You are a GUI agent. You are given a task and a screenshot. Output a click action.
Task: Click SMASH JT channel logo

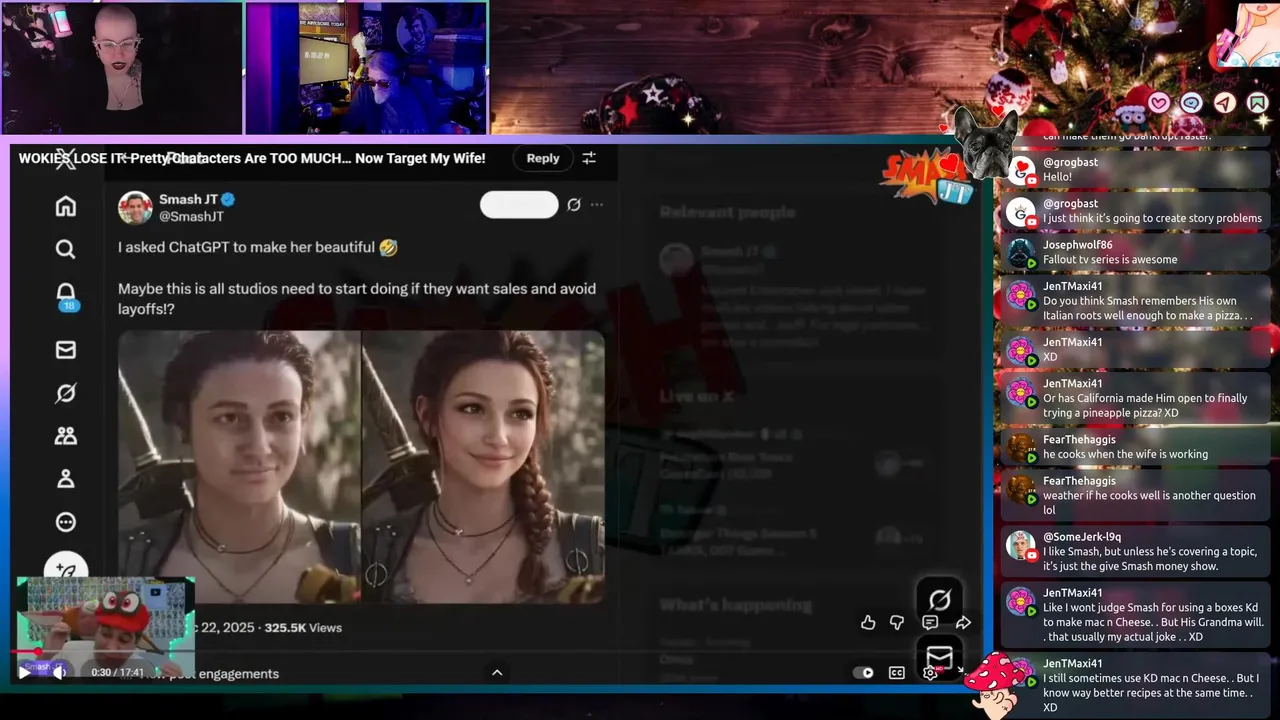click(x=925, y=177)
